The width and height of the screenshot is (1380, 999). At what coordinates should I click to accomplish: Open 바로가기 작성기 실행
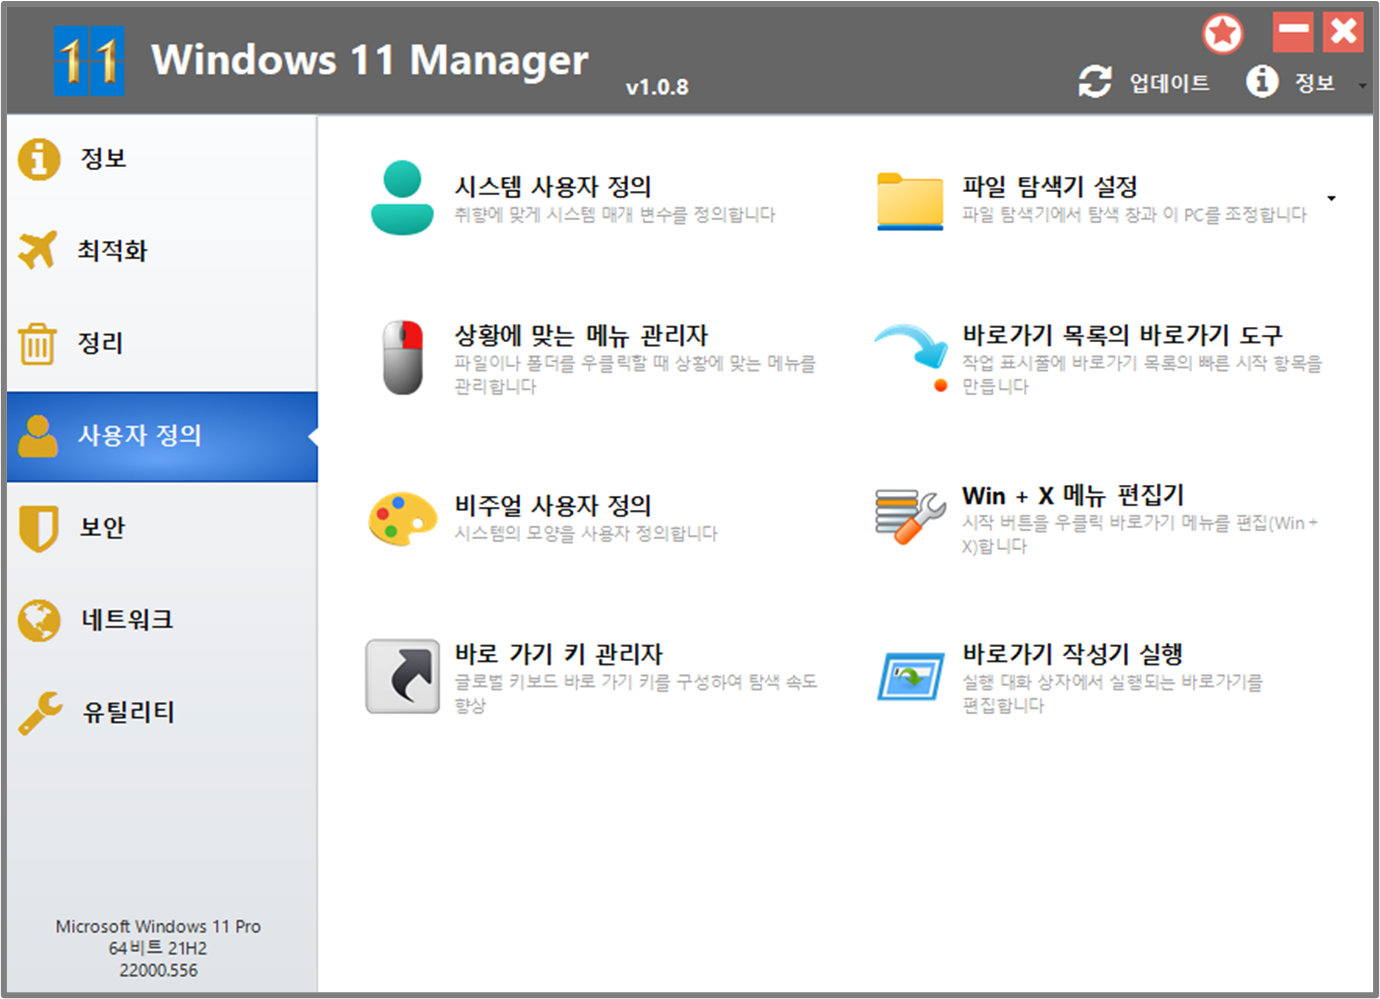(x=1073, y=654)
